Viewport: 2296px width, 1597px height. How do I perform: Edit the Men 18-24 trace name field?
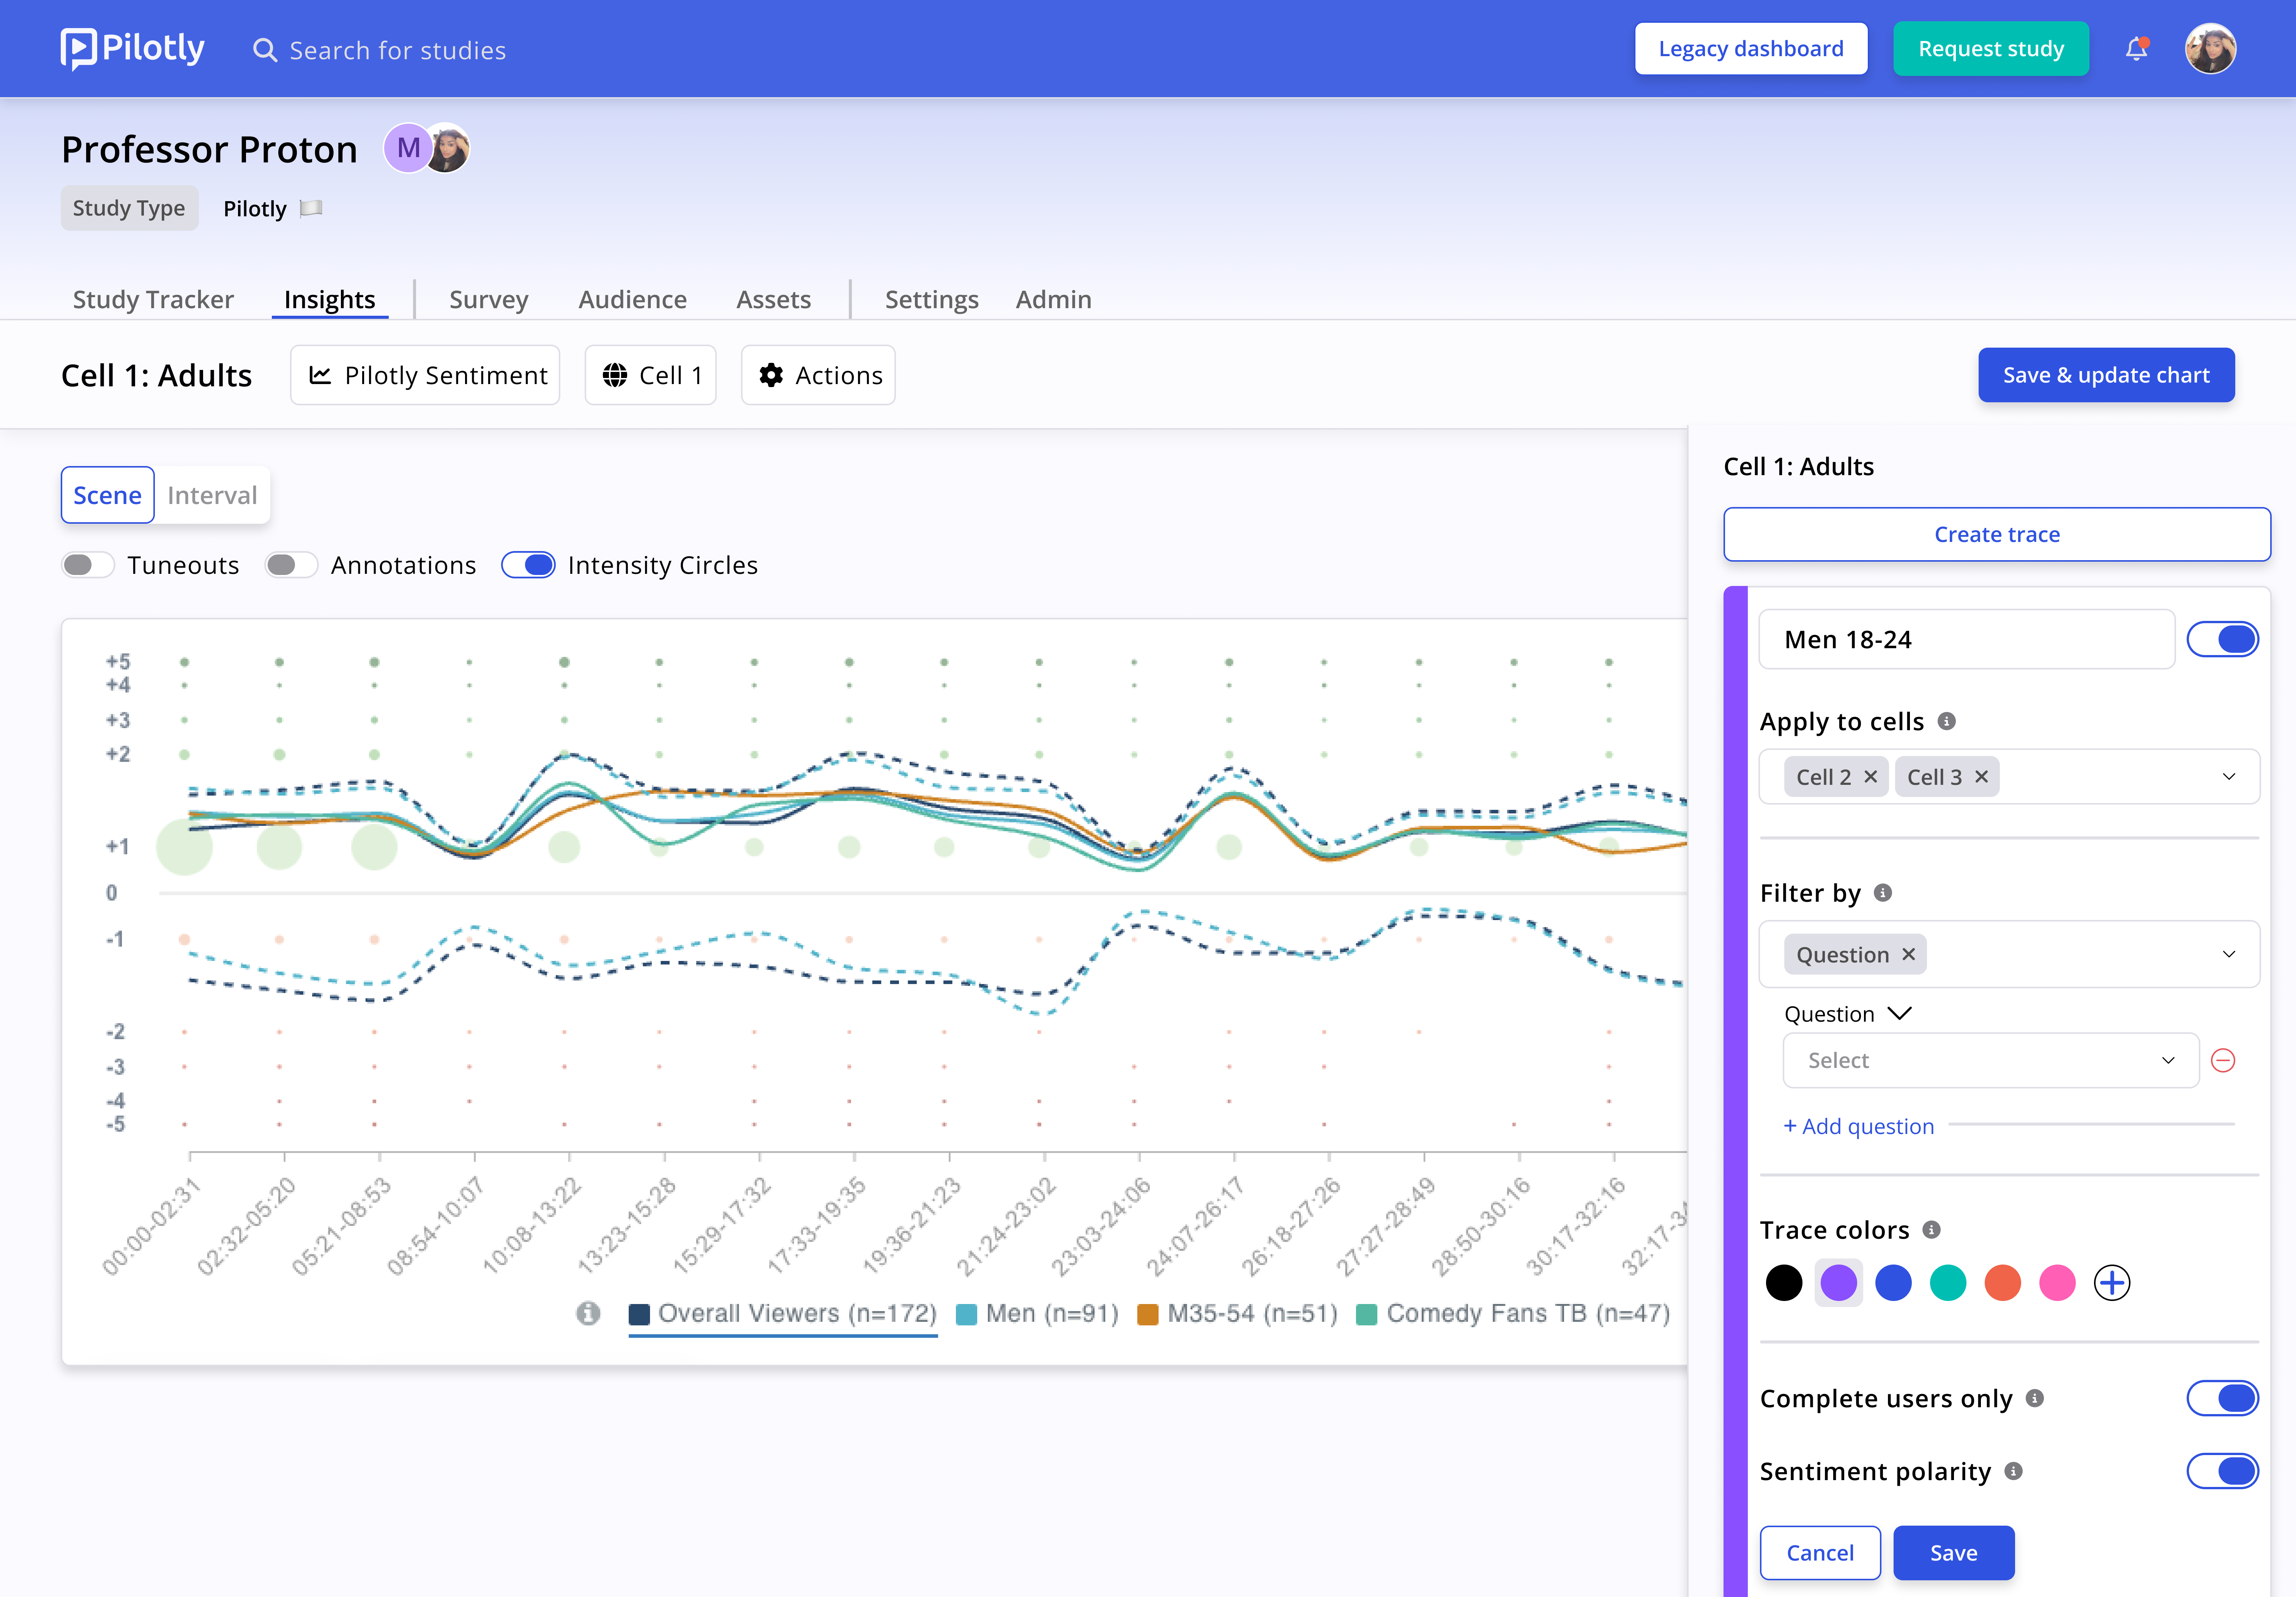pos(1967,639)
